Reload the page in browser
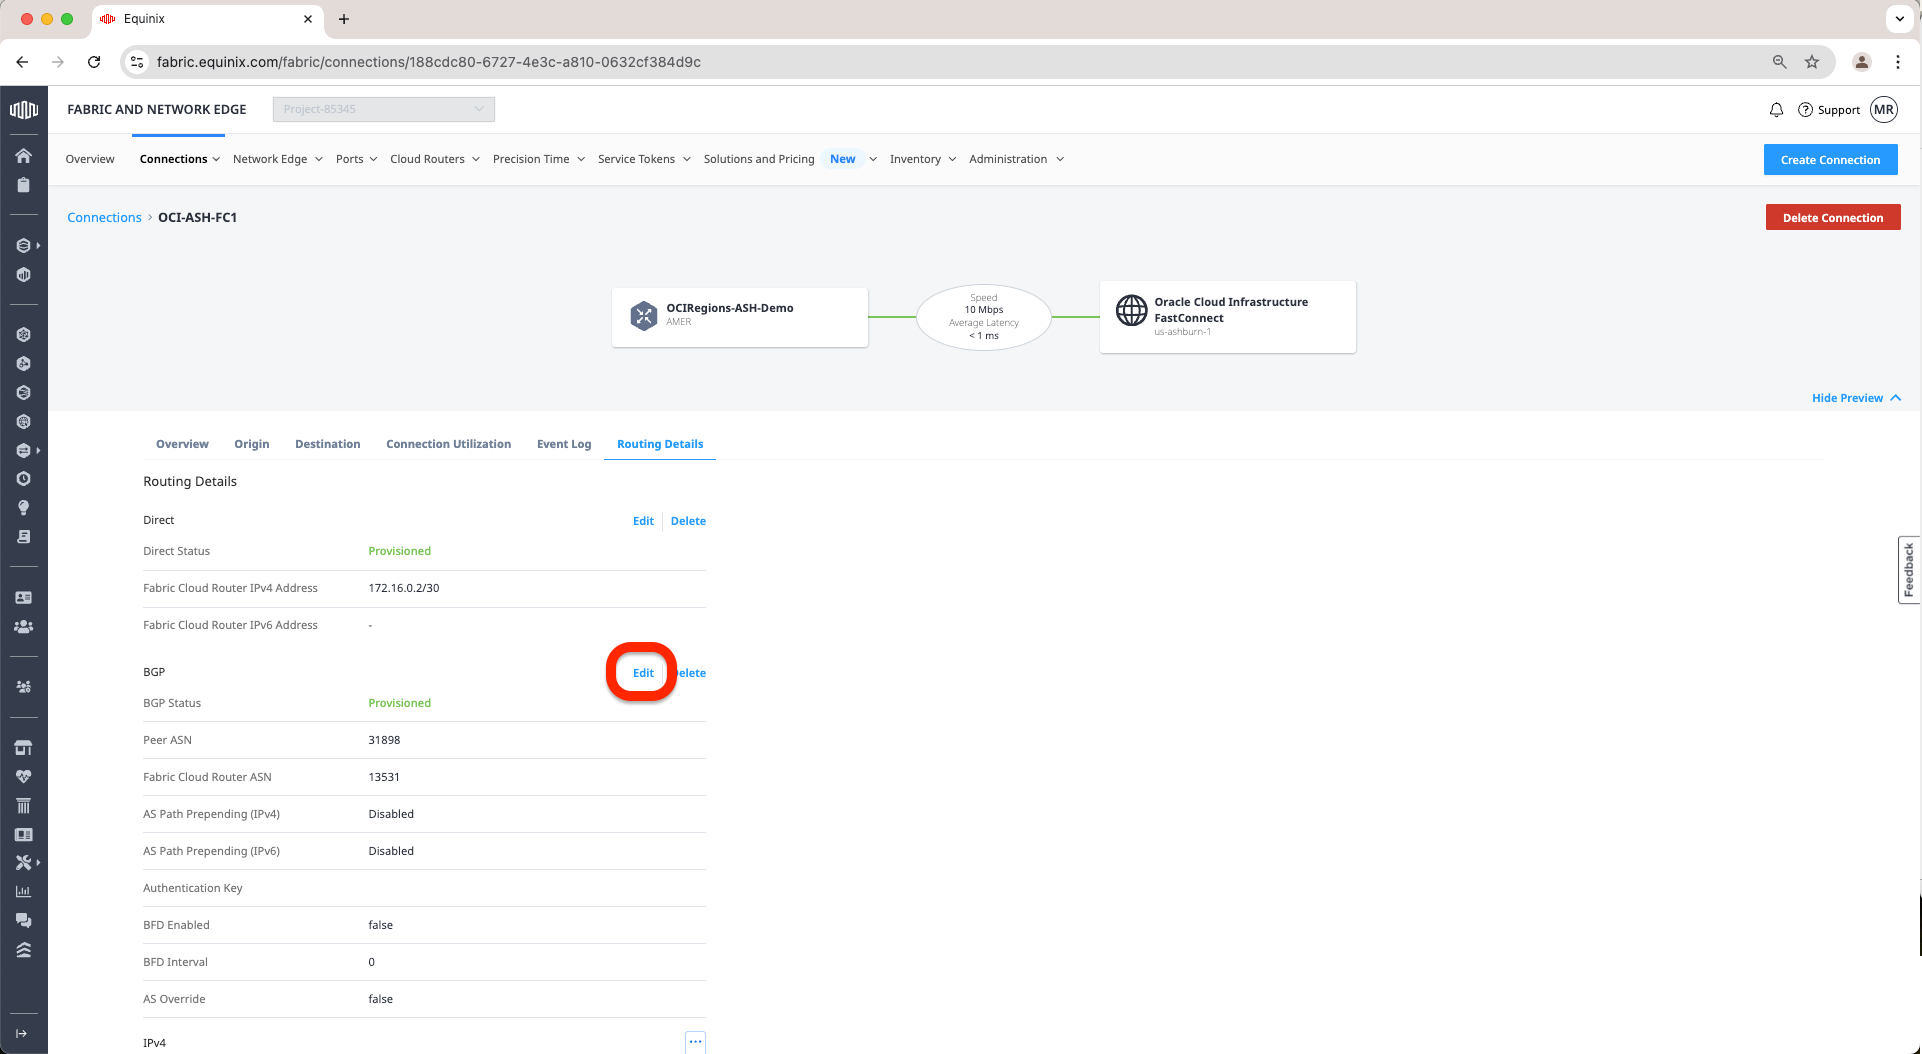 click(94, 62)
